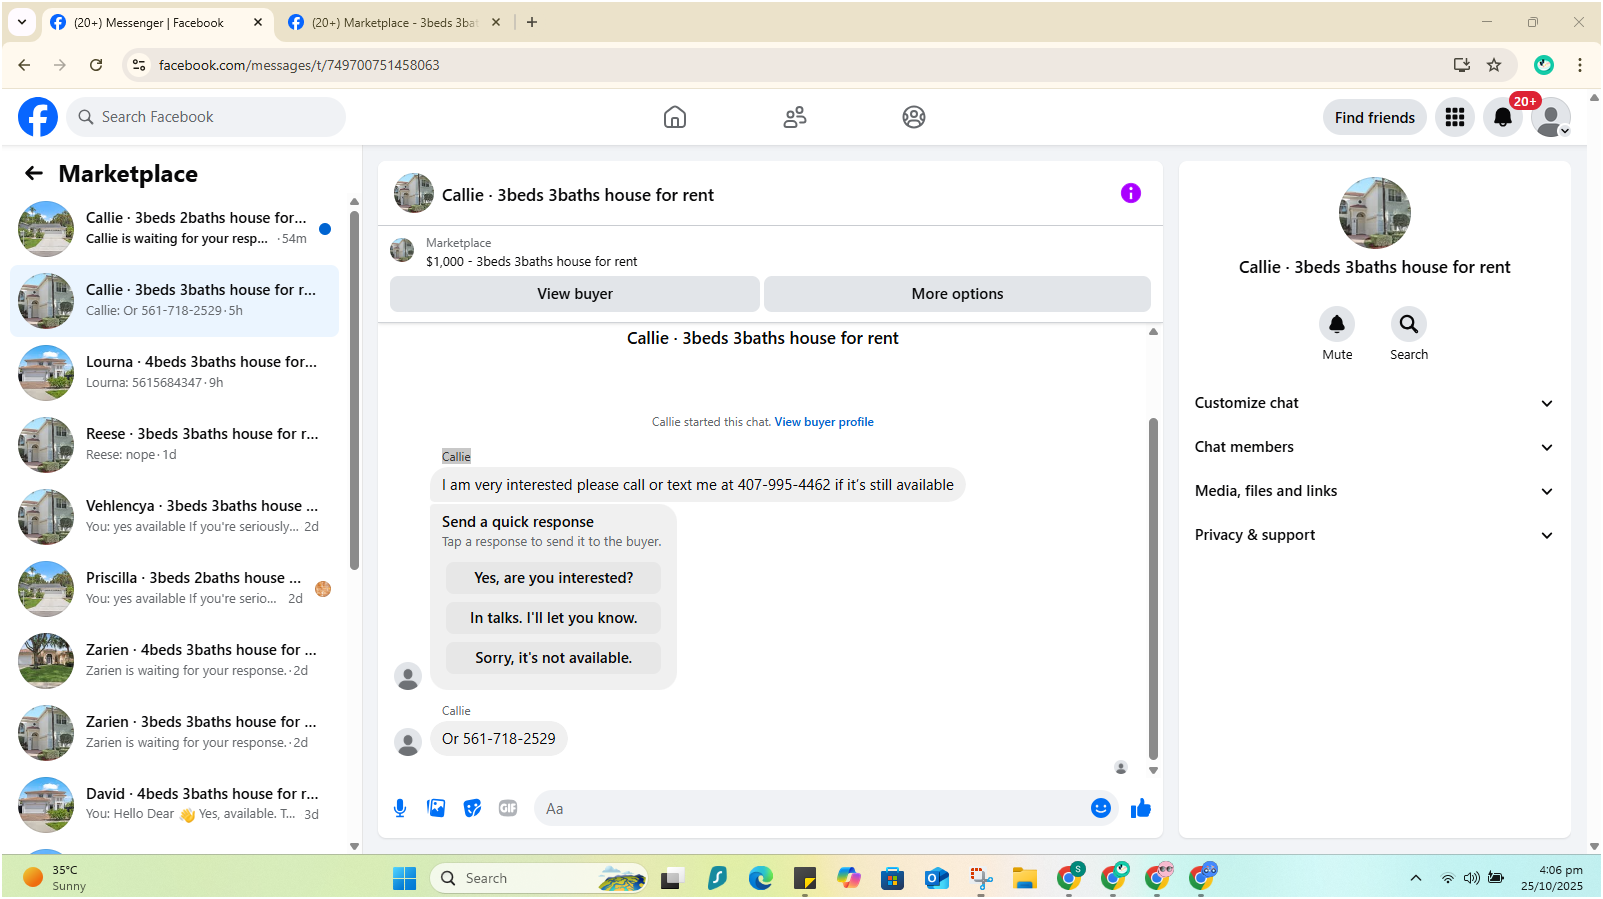
Task: Go back with browser back arrow
Action: (x=24, y=65)
